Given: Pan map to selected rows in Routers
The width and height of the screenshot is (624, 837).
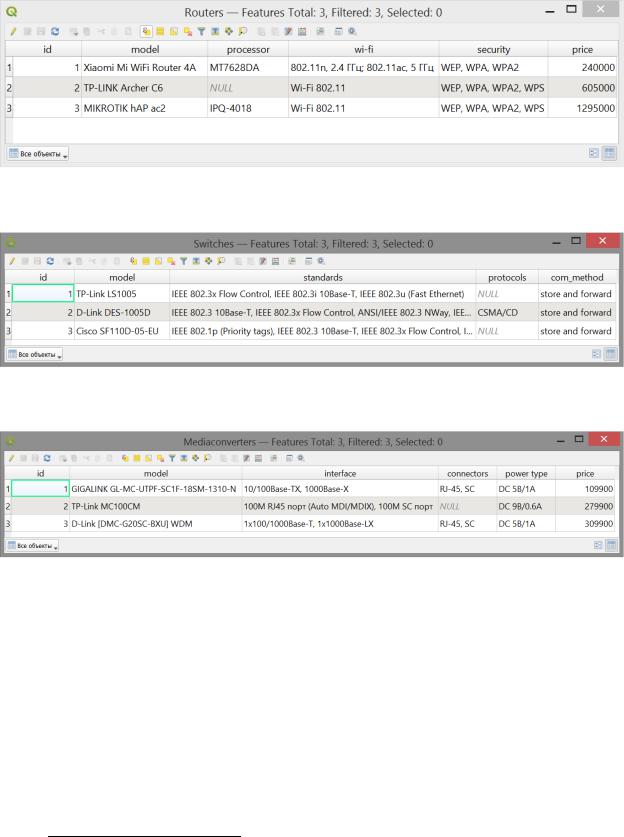Looking at the screenshot, I should tap(229, 31).
